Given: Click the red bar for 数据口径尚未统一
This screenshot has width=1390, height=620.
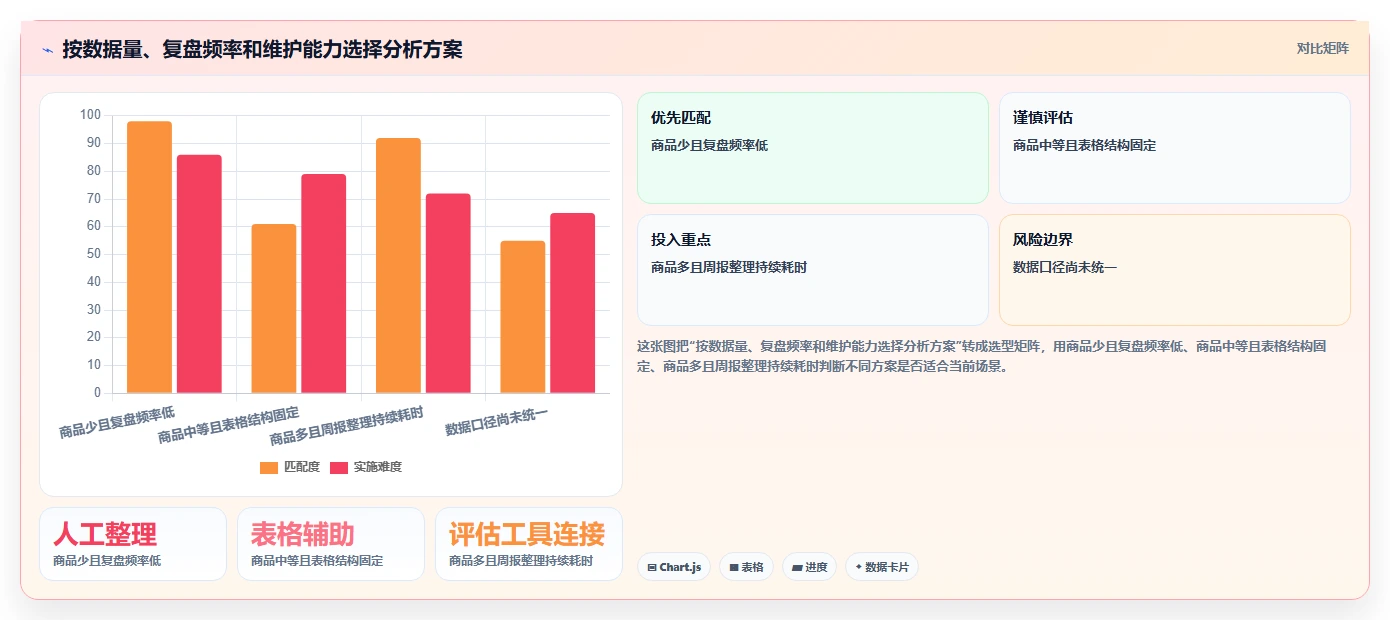Looking at the screenshot, I should pyautogui.click(x=572, y=303).
